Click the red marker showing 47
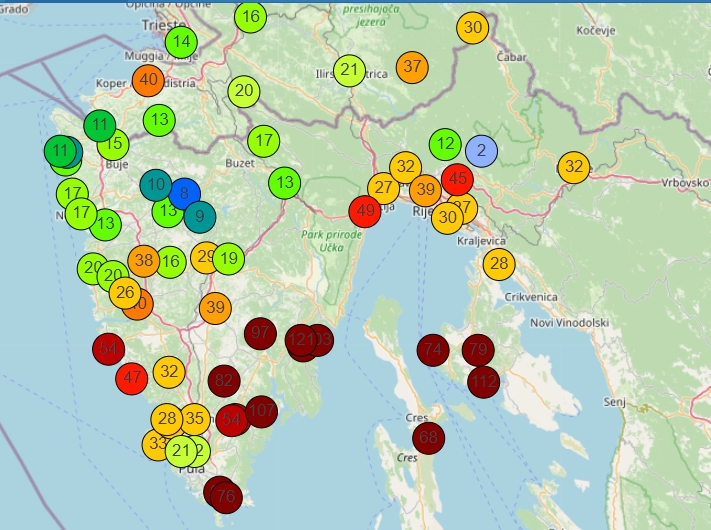Screen dimensions: 711x530 tap(132, 378)
